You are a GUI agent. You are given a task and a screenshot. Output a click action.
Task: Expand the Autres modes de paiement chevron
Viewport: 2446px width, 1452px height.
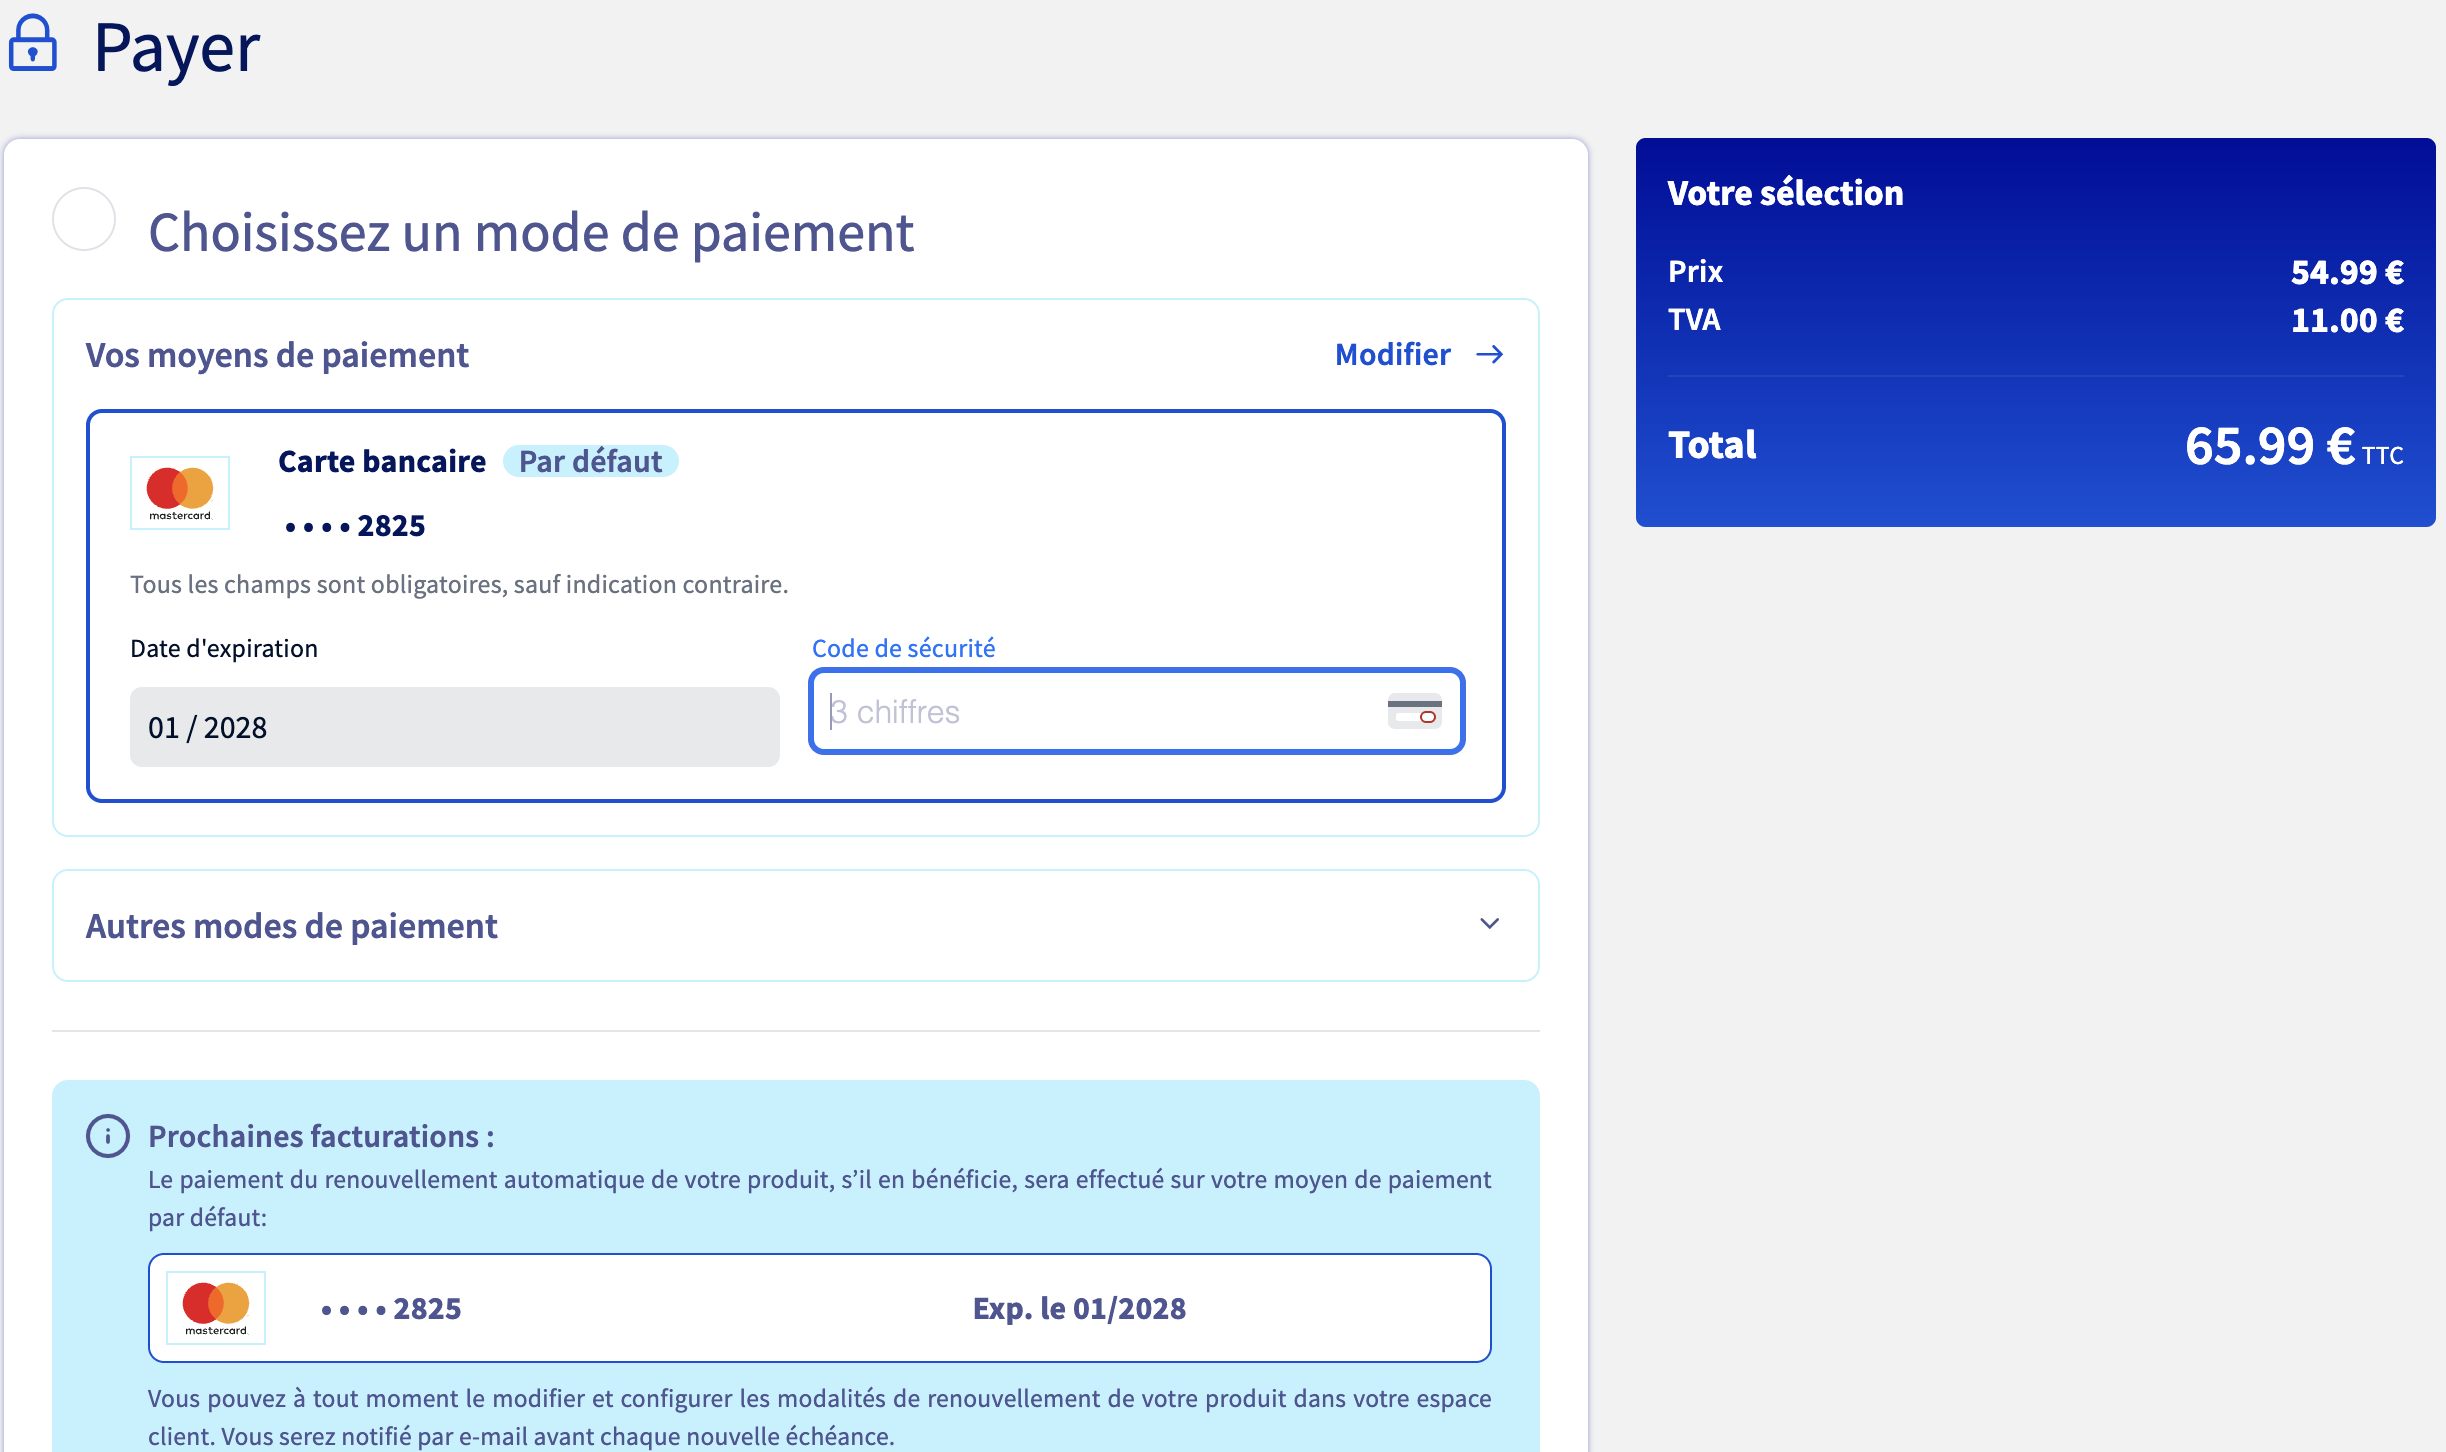[1489, 924]
